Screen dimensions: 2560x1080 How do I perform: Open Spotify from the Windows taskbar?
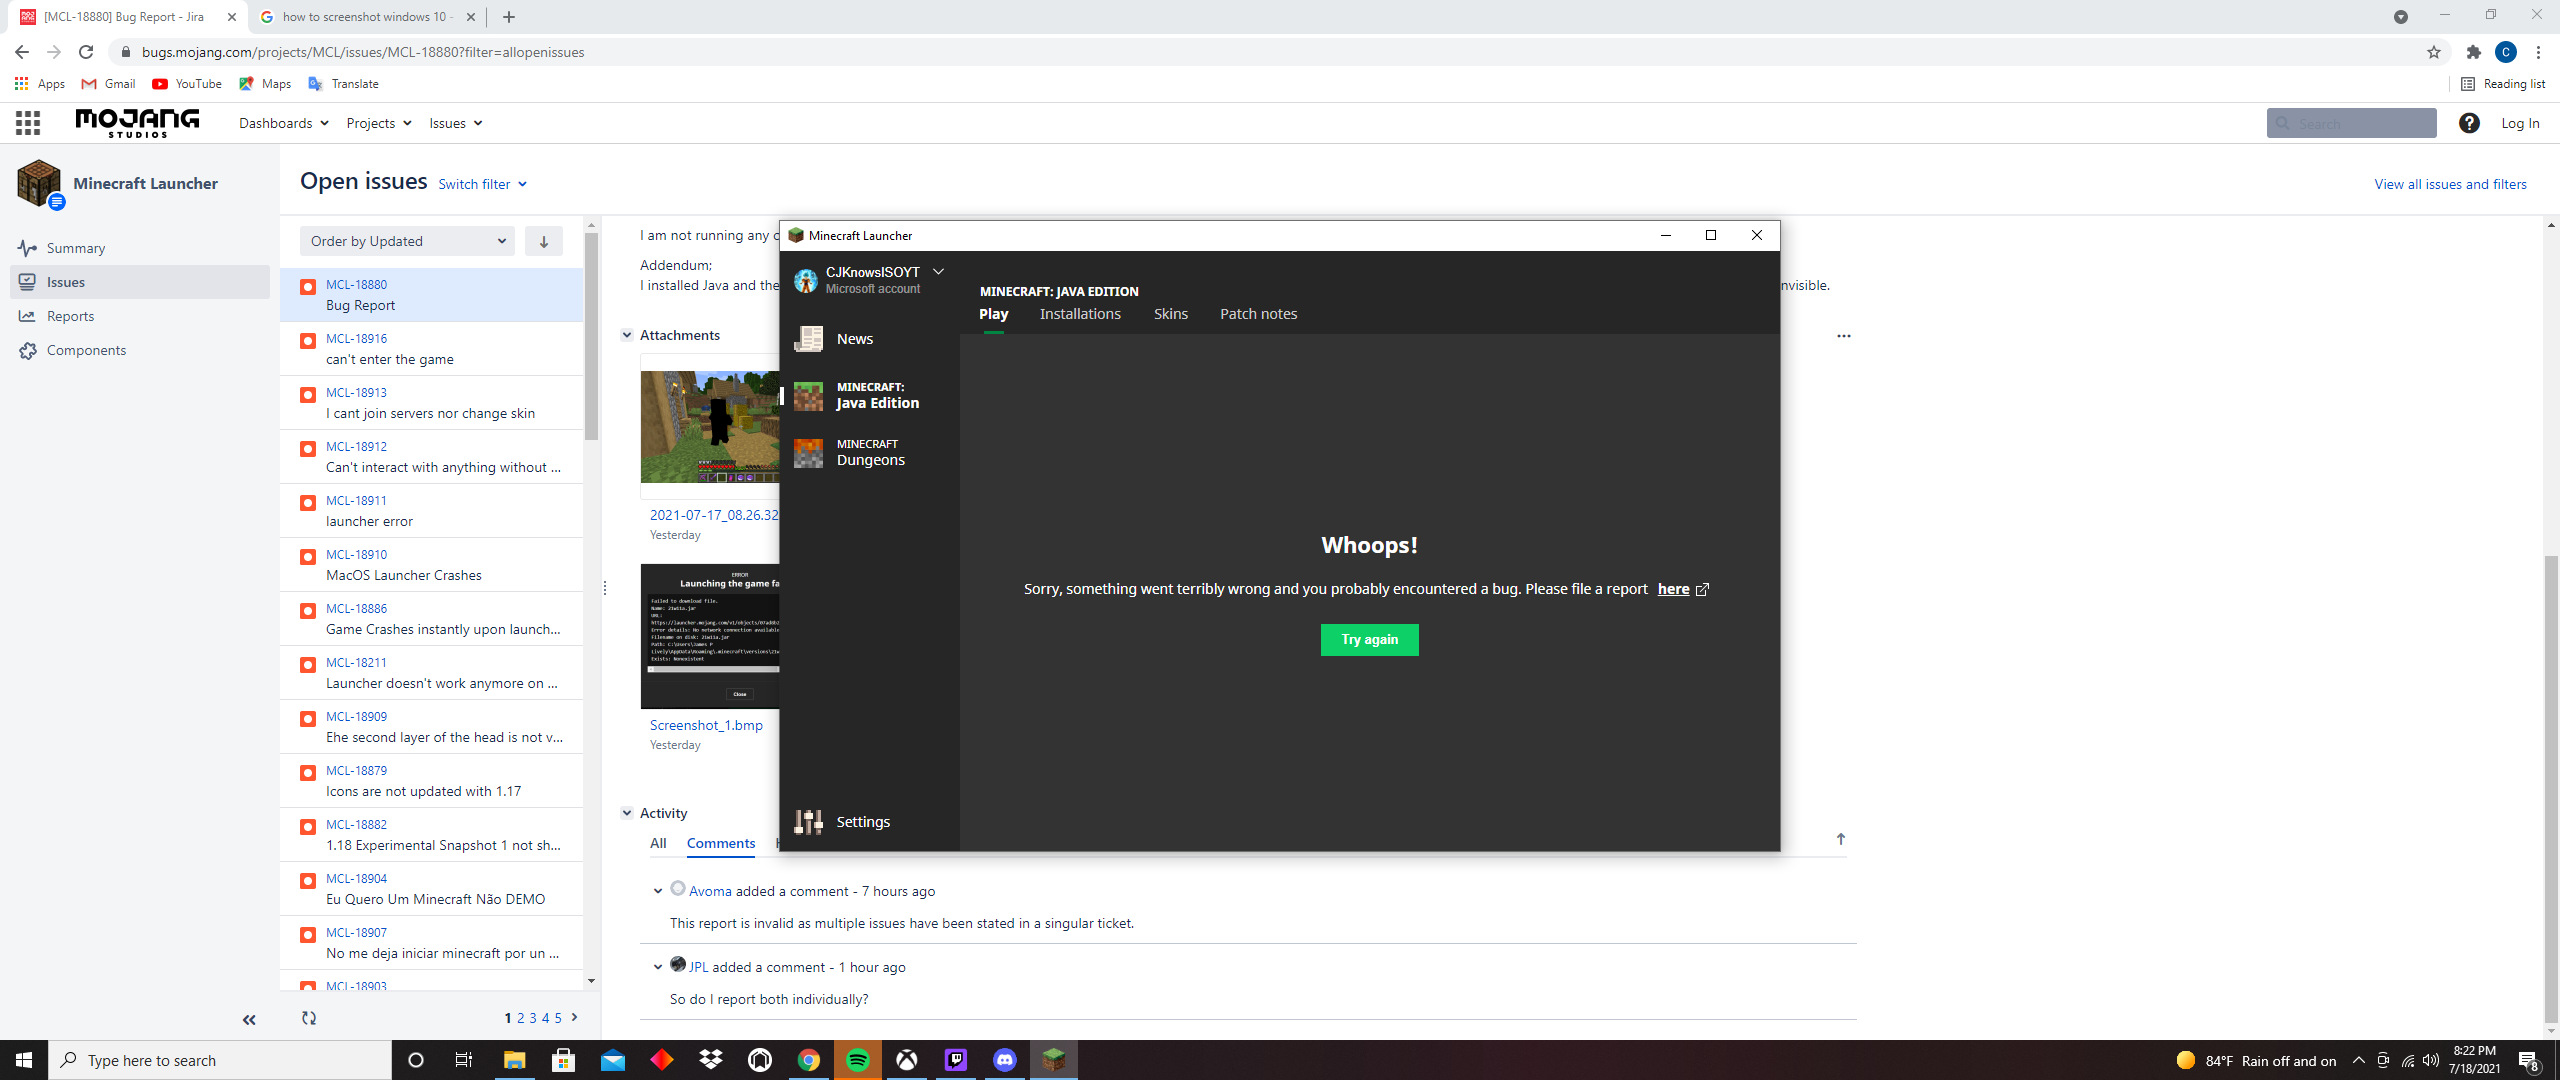858,1060
